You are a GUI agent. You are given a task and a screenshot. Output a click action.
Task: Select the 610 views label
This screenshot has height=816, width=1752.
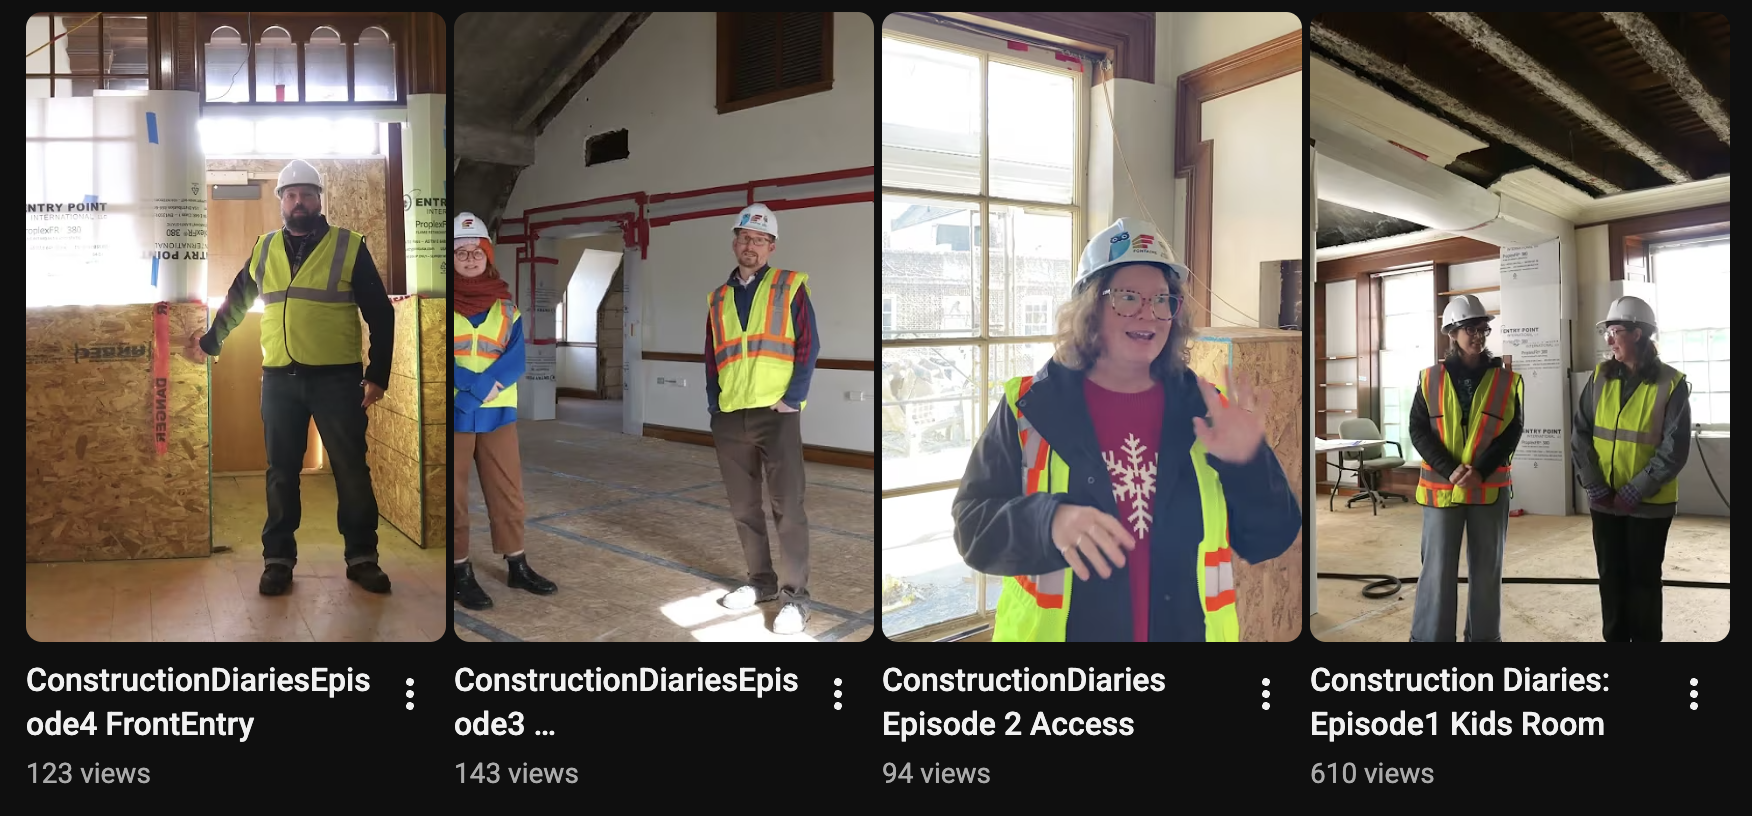[1372, 773]
